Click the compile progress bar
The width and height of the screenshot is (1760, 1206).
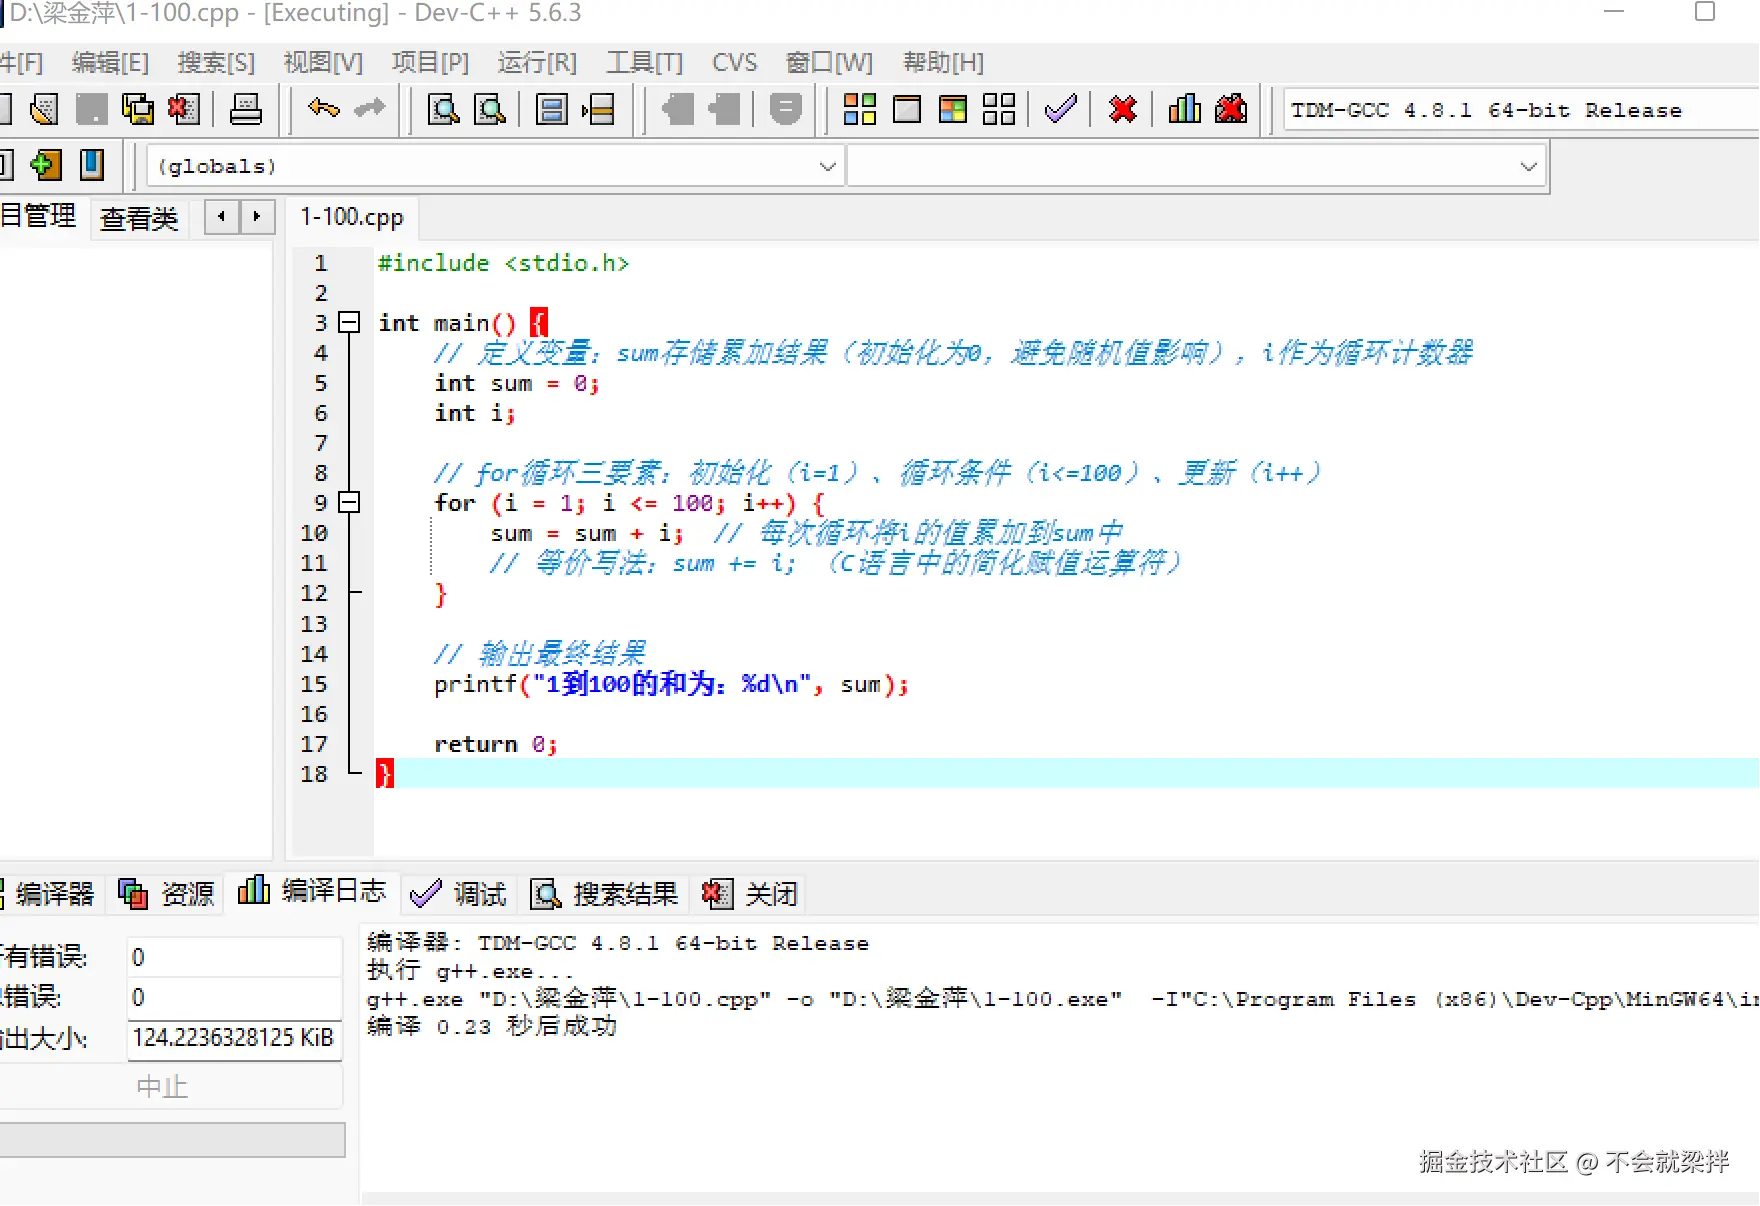(x=172, y=1140)
